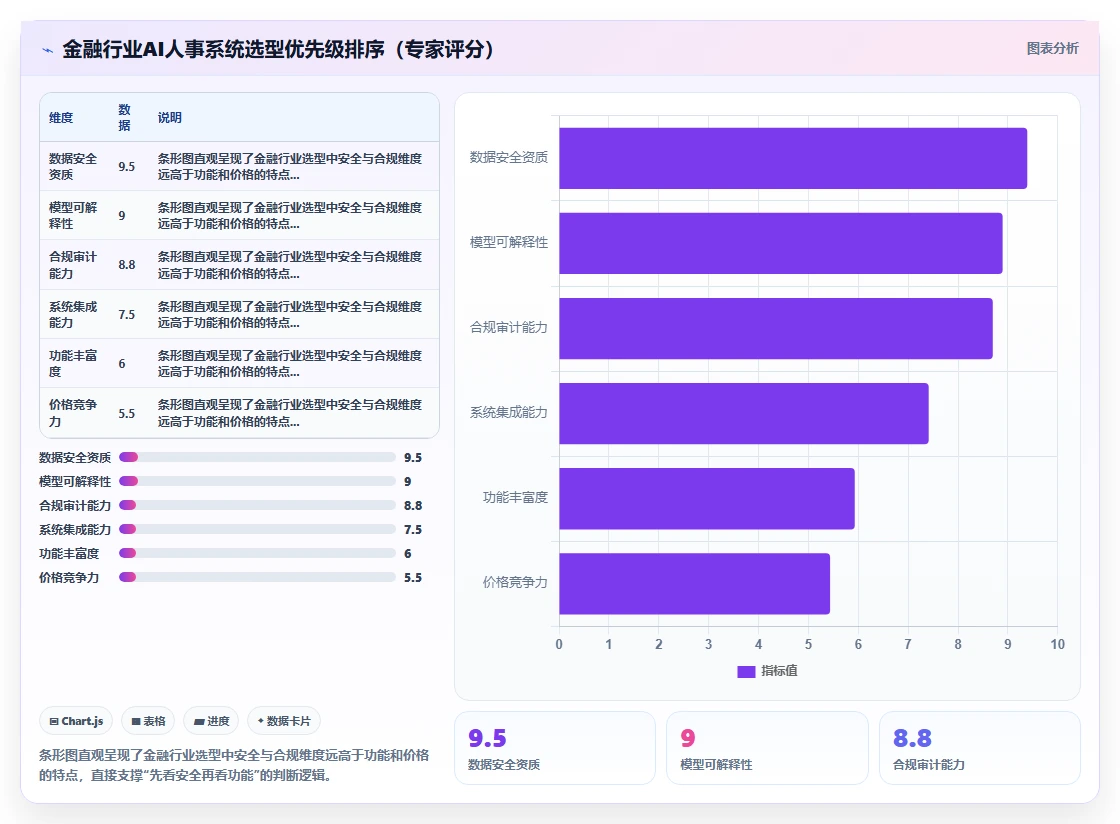The image size is (1120, 824).
Task: Click the 9.5 value in the table
Action: [x=126, y=166]
